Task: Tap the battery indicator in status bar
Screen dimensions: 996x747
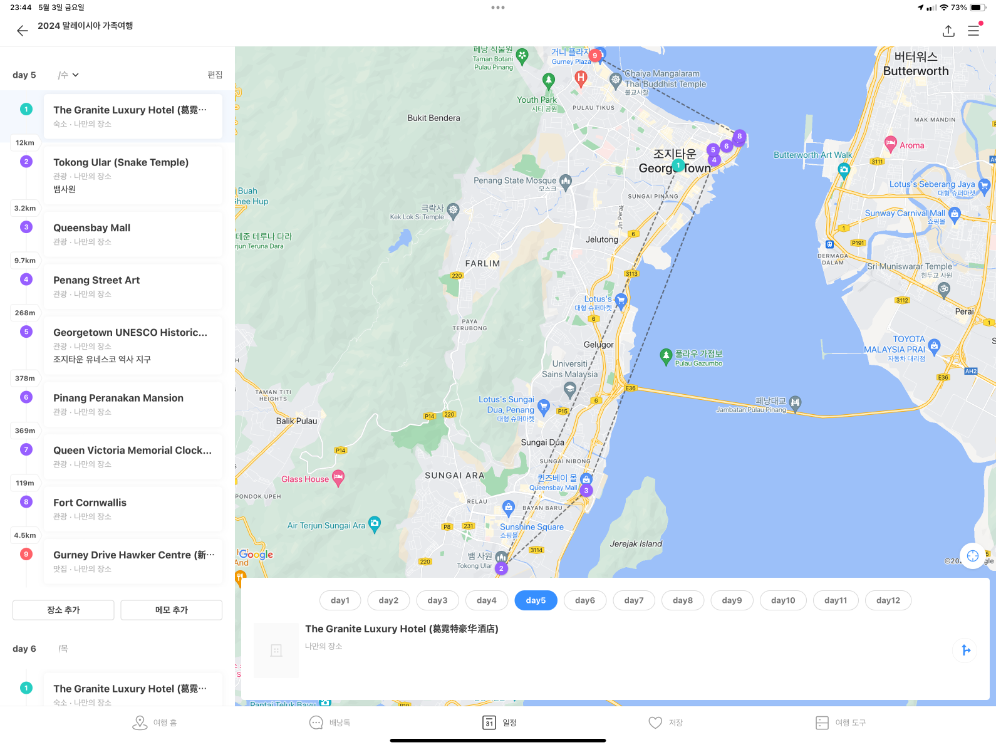Action: coord(976,8)
